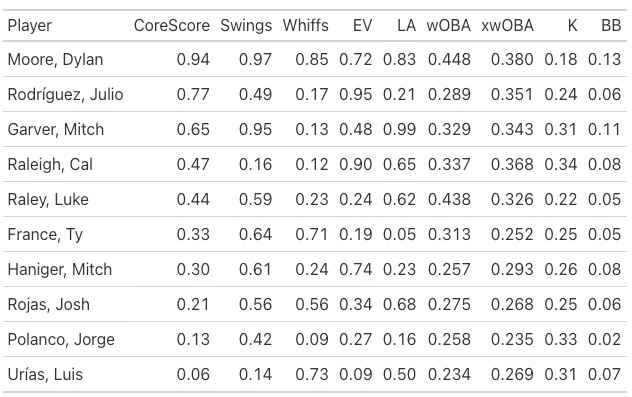632x397 pixels.
Task: Click Haniger, Mitch's CoreScore 0.30
Action: 193,270
